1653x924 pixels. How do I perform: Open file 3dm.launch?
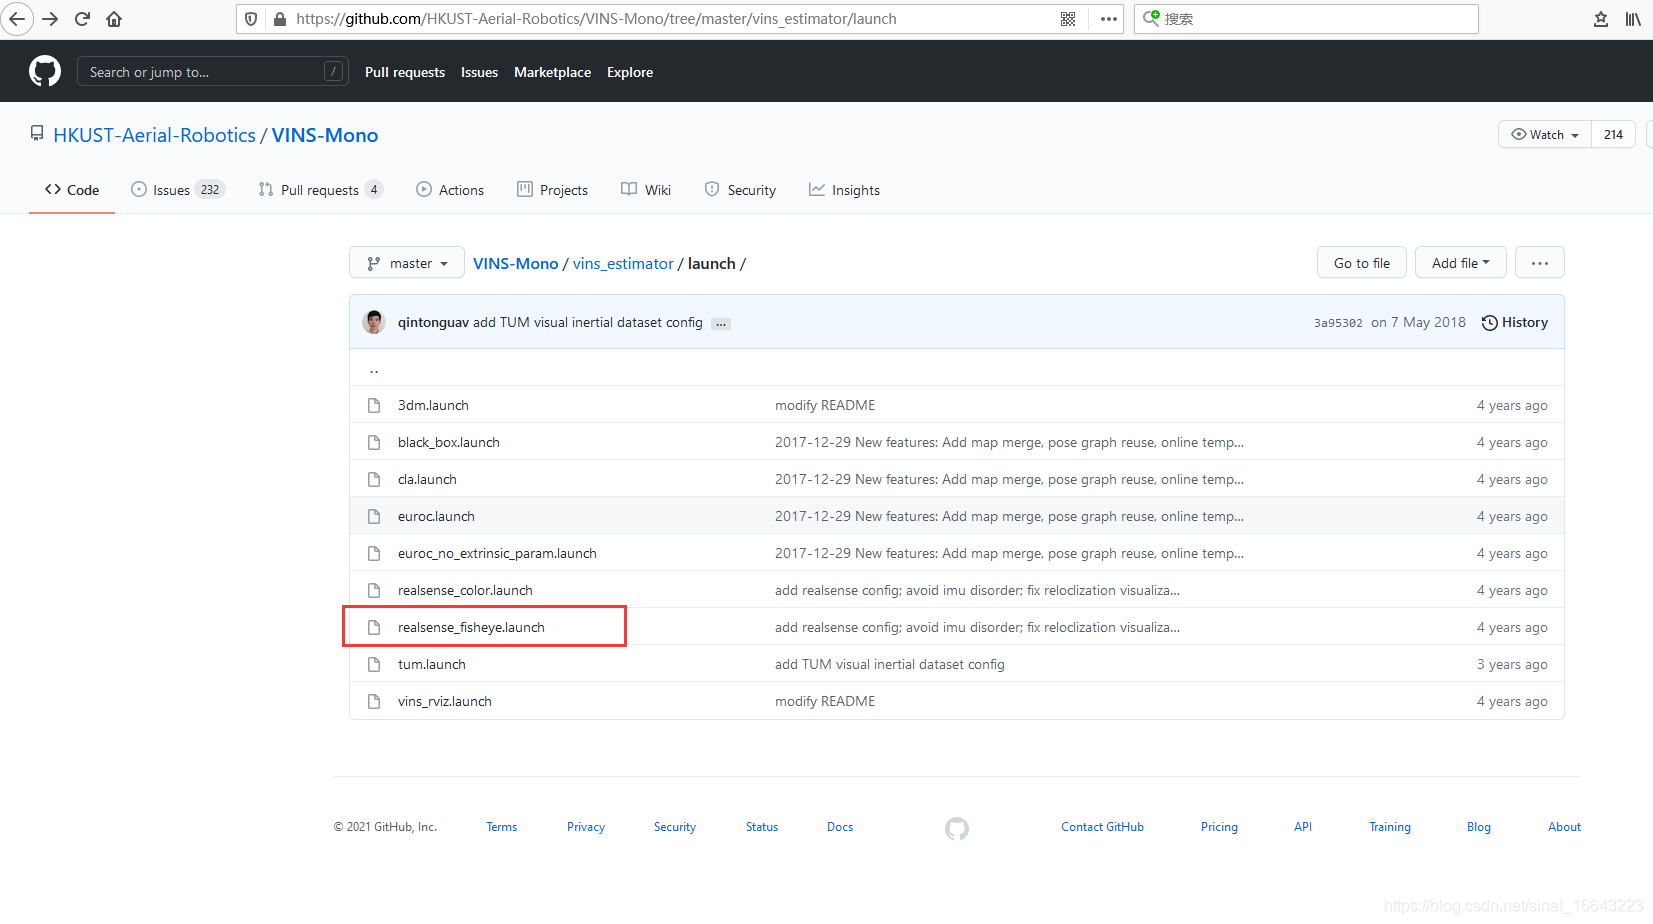[x=433, y=405]
